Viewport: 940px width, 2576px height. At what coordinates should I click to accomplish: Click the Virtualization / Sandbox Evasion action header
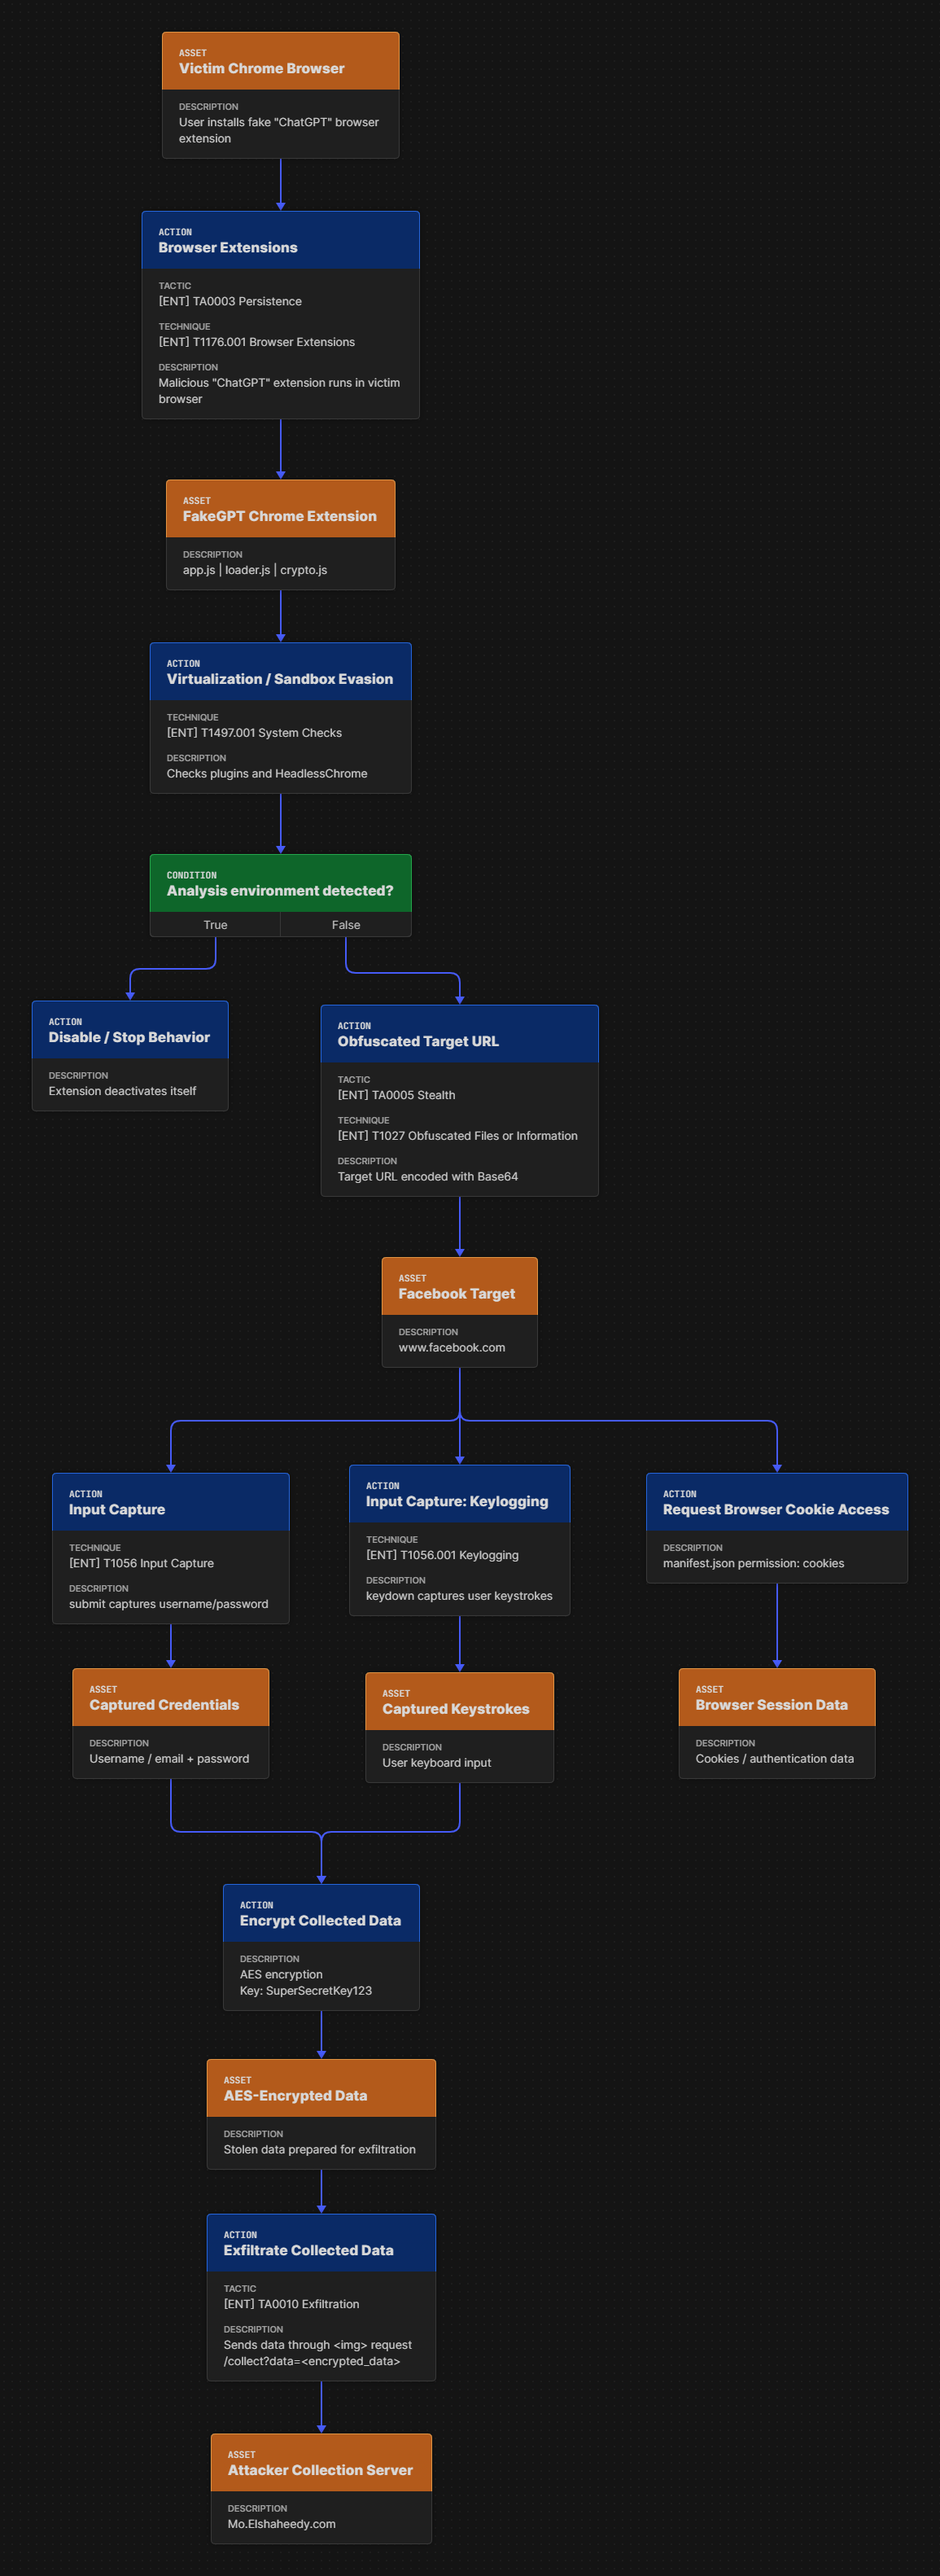click(280, 671)
